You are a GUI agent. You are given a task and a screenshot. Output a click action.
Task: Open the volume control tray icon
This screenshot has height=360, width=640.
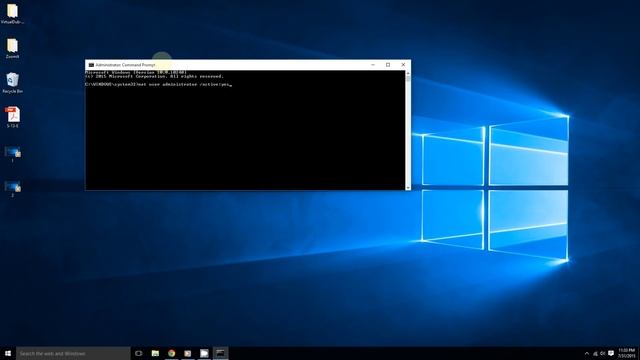(x=603, y=353)
